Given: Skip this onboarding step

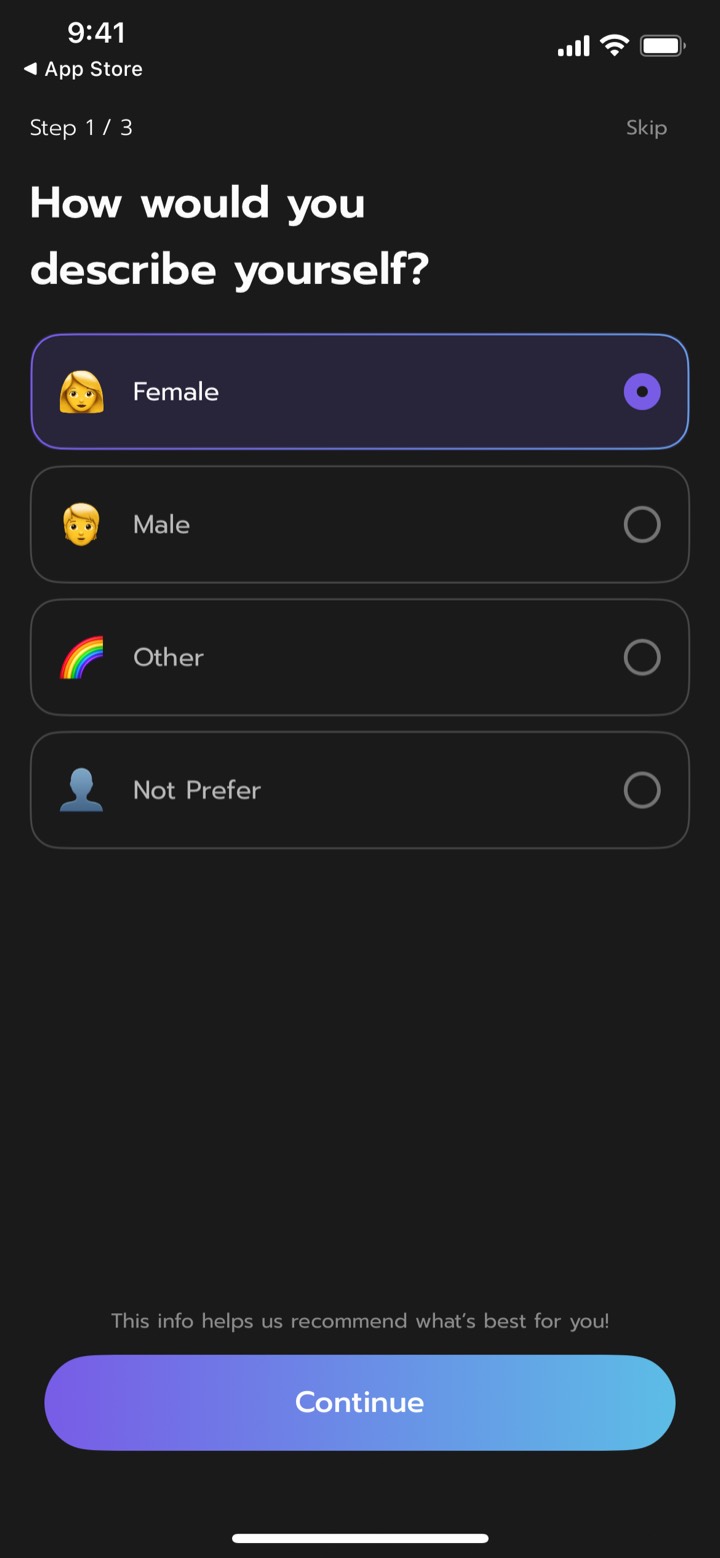Looking at the screenshot, I should coord(646,128).
